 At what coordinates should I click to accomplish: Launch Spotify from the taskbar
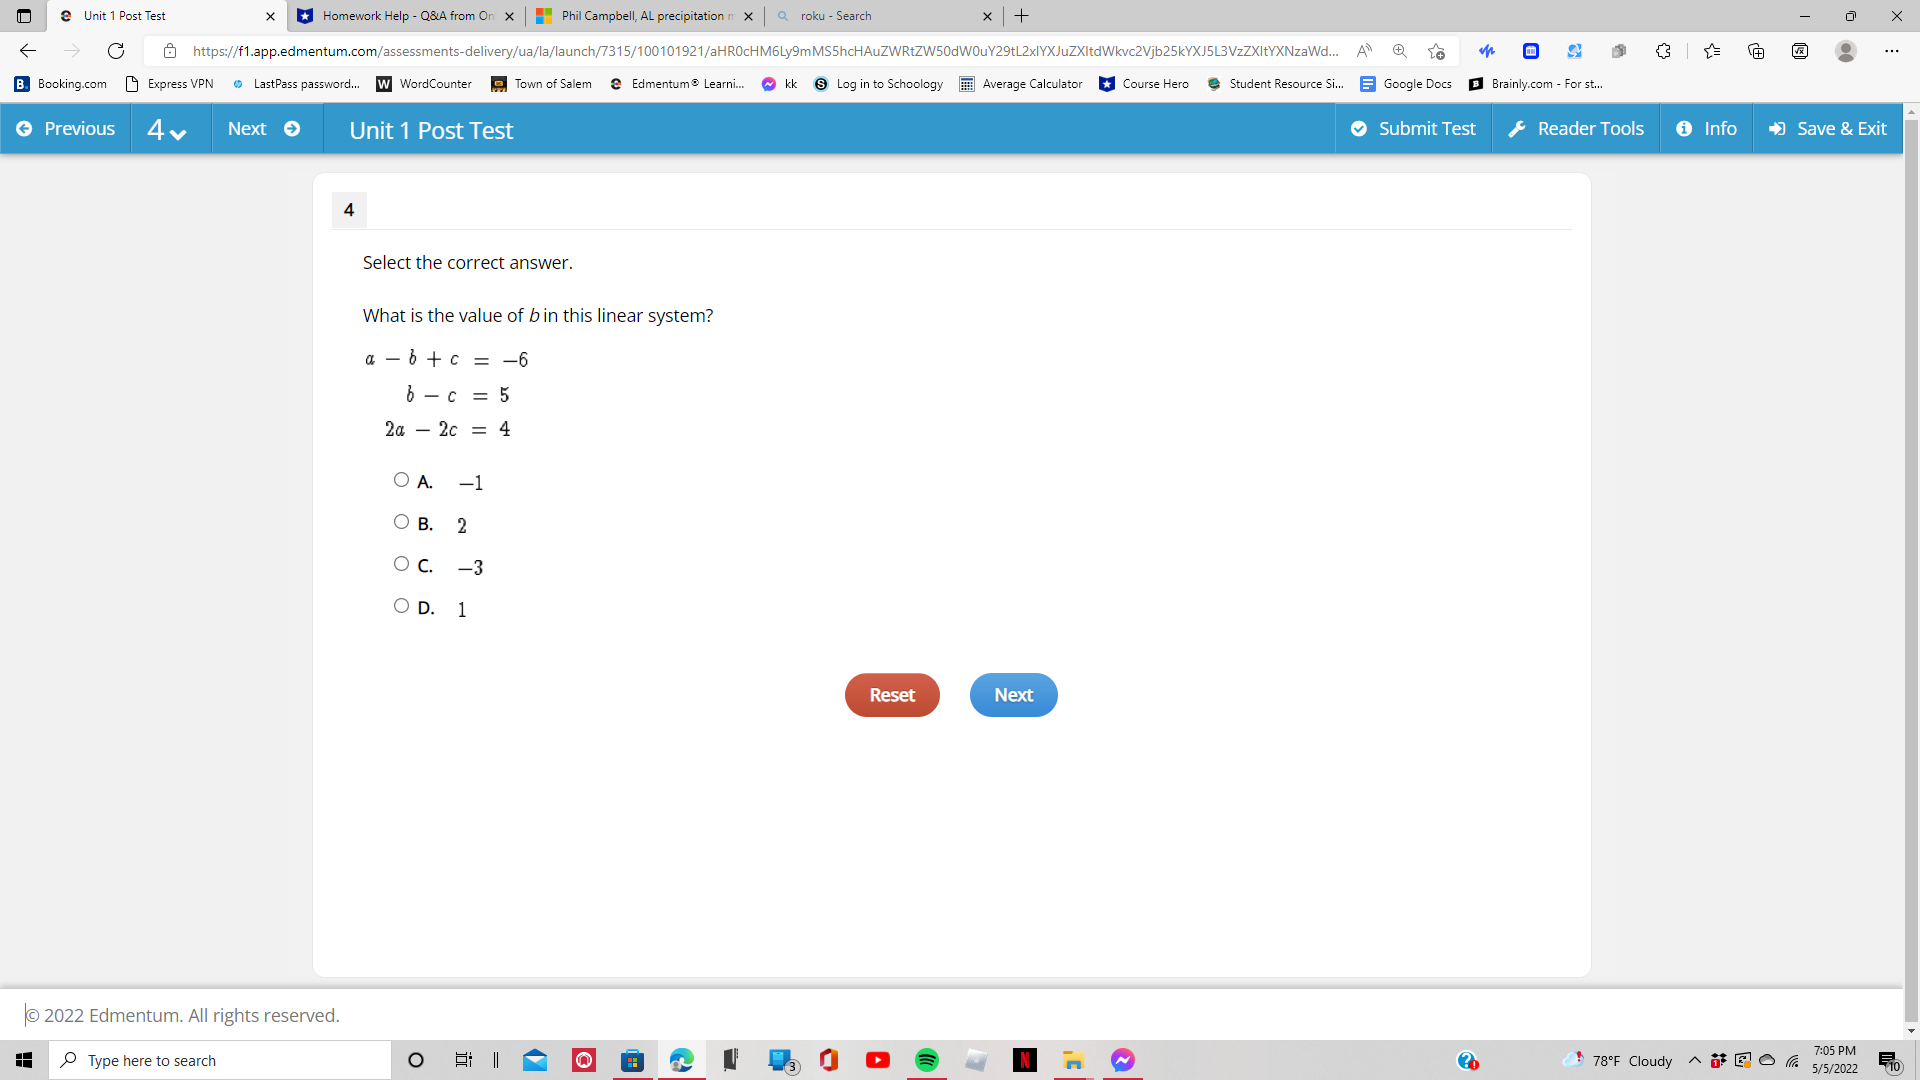926,1060
